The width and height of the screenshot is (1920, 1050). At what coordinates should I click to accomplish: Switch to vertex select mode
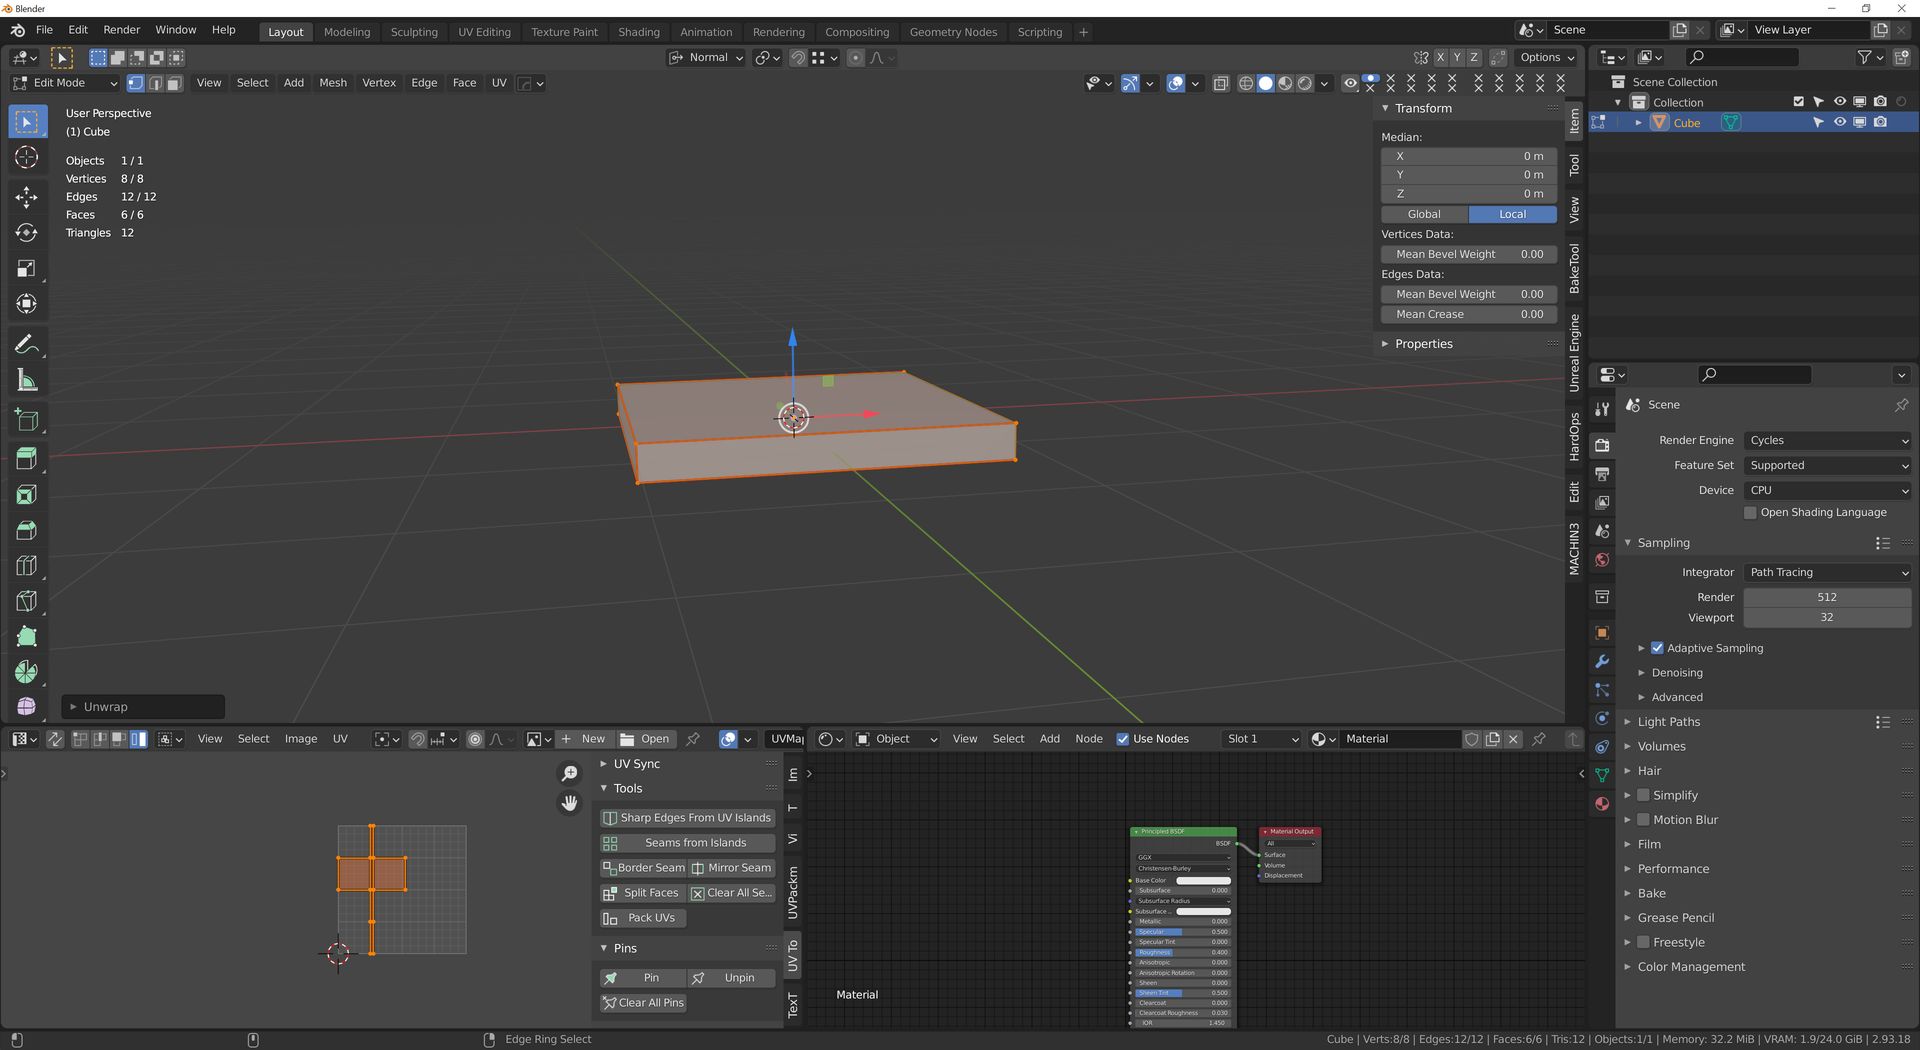136,83
